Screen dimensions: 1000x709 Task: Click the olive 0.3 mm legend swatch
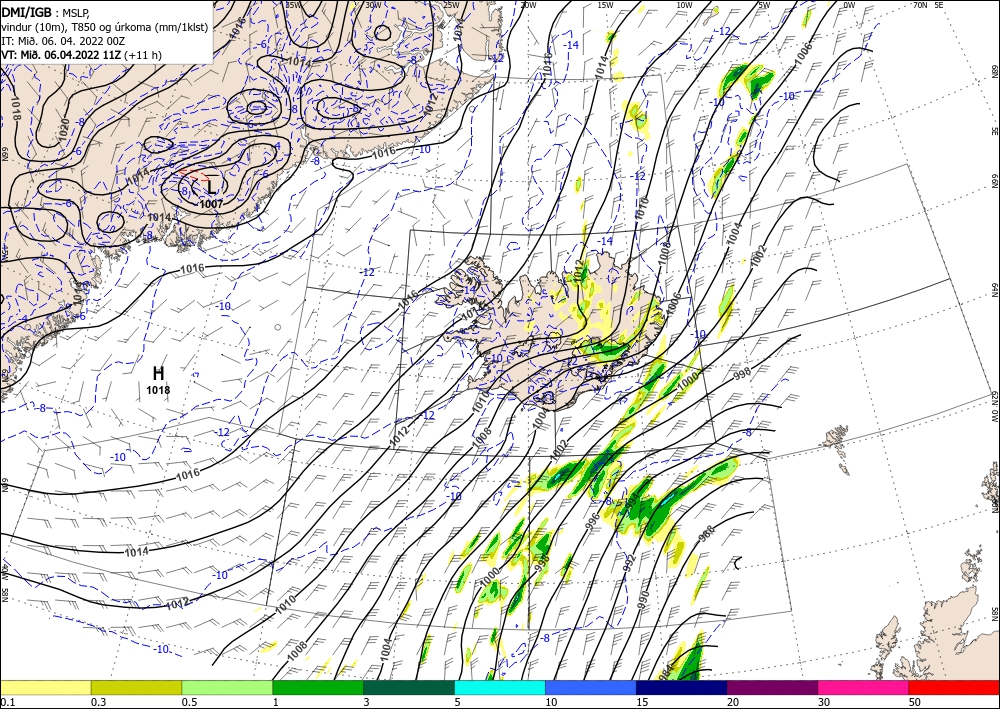(136, 687)
